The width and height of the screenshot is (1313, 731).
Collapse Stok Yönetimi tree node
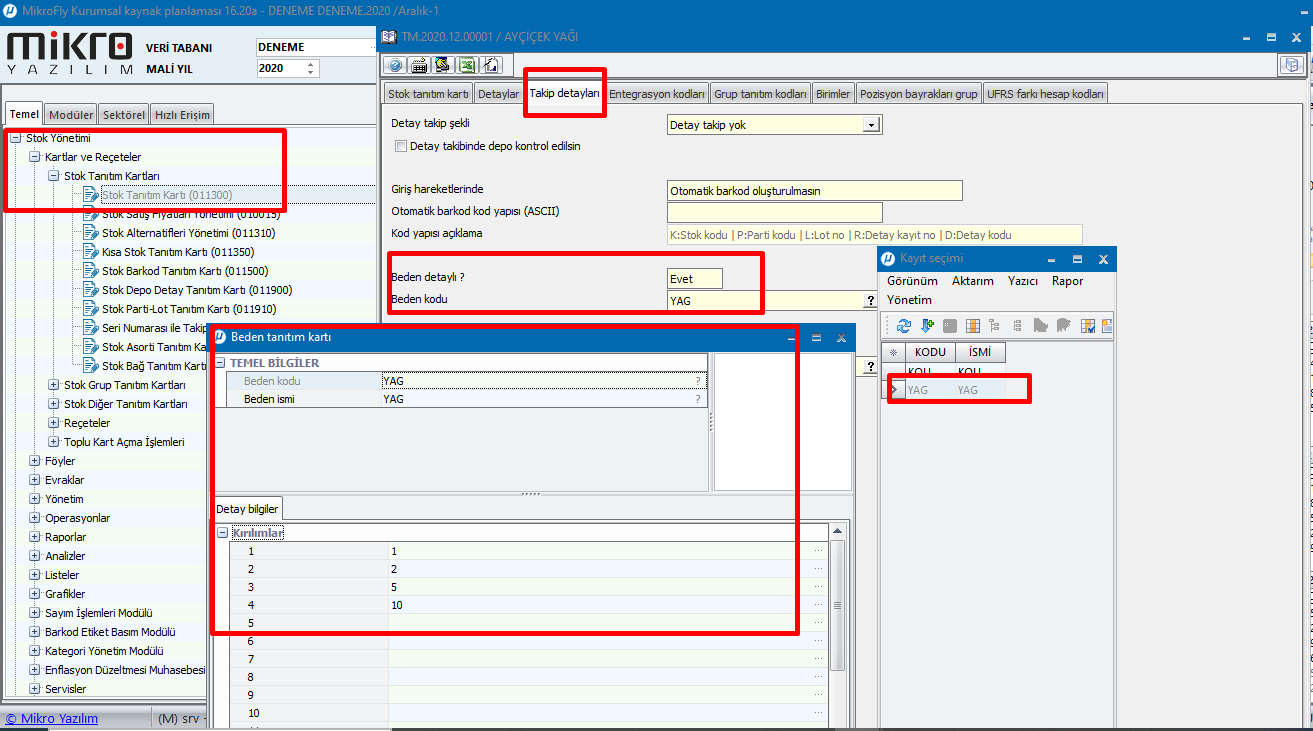click(x=16, y=138)
